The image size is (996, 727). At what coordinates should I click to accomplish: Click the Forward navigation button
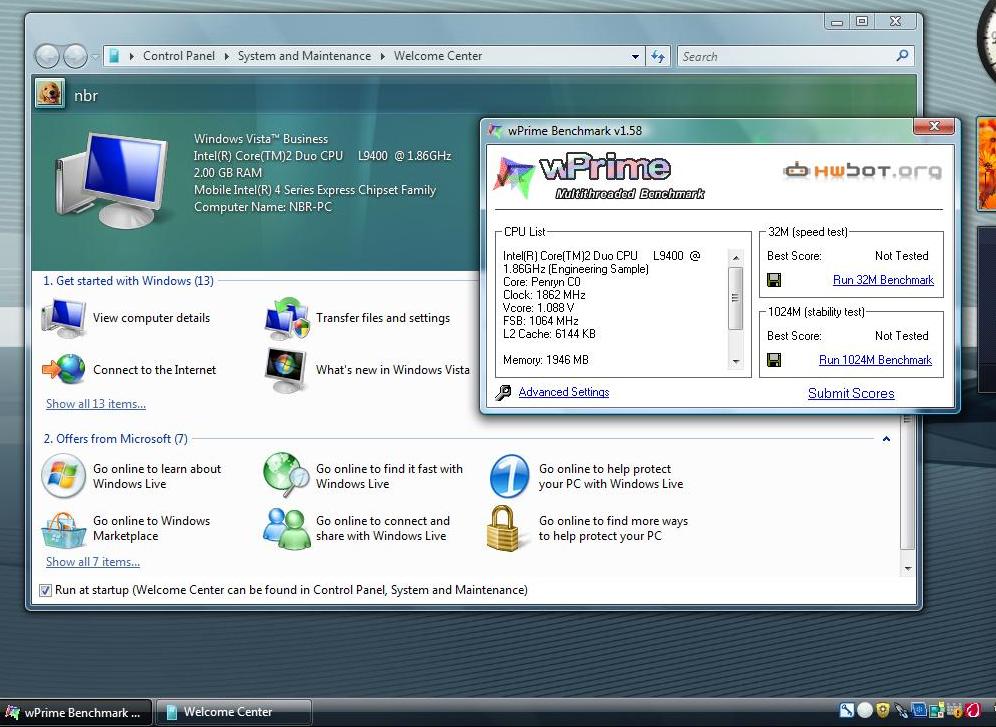pyautogui.click(x=76, y=56)
